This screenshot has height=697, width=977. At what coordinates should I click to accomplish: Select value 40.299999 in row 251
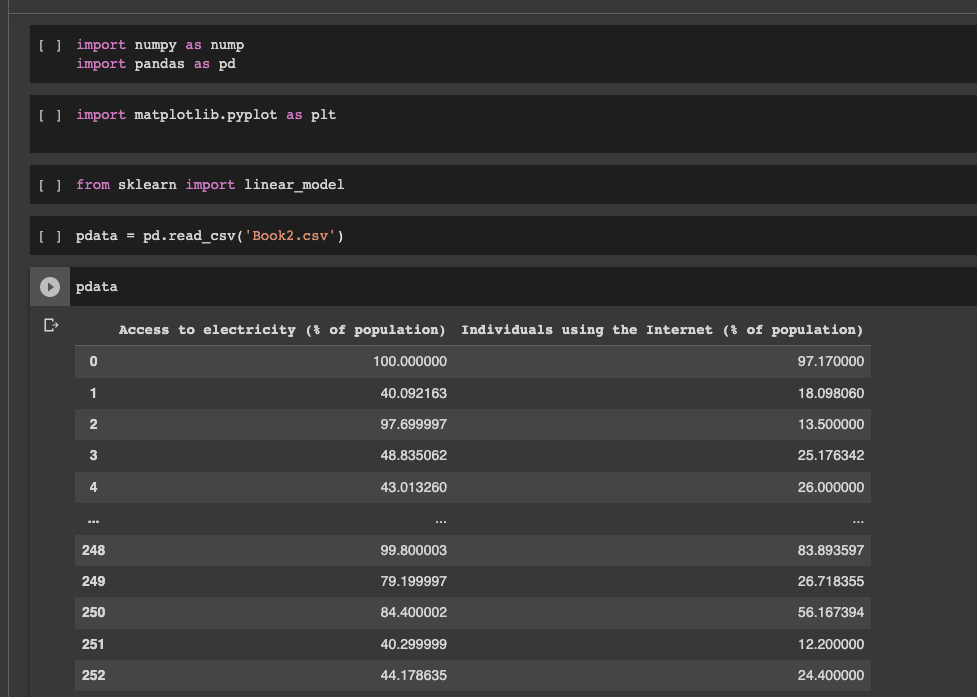414,644
